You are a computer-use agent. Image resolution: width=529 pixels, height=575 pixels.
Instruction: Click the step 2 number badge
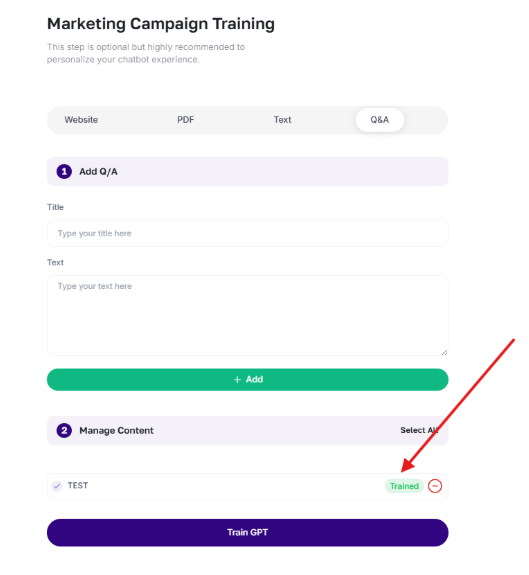(x=64, y=430)
